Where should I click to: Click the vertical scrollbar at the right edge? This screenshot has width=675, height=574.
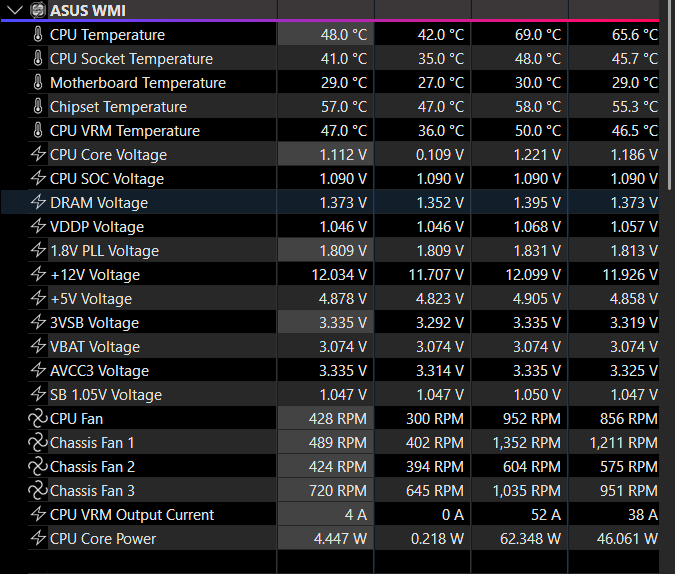pyautogui.click(x=669, y=95)
